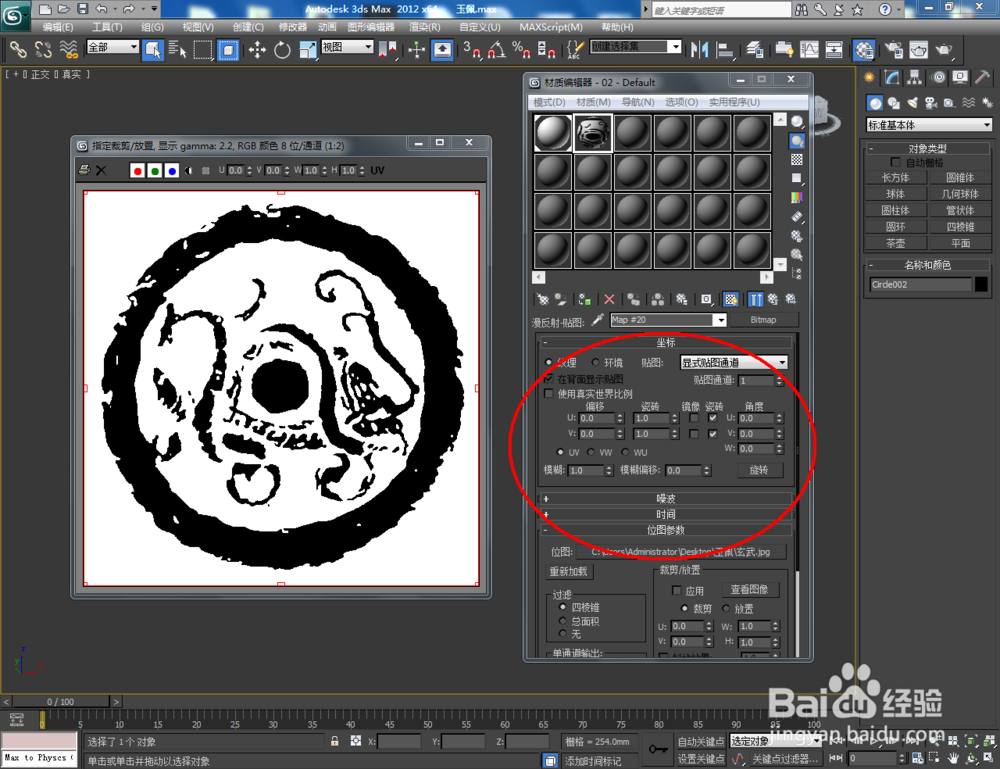Create a 长方体 box primitive
The image size is (1000, 769).
895,178
